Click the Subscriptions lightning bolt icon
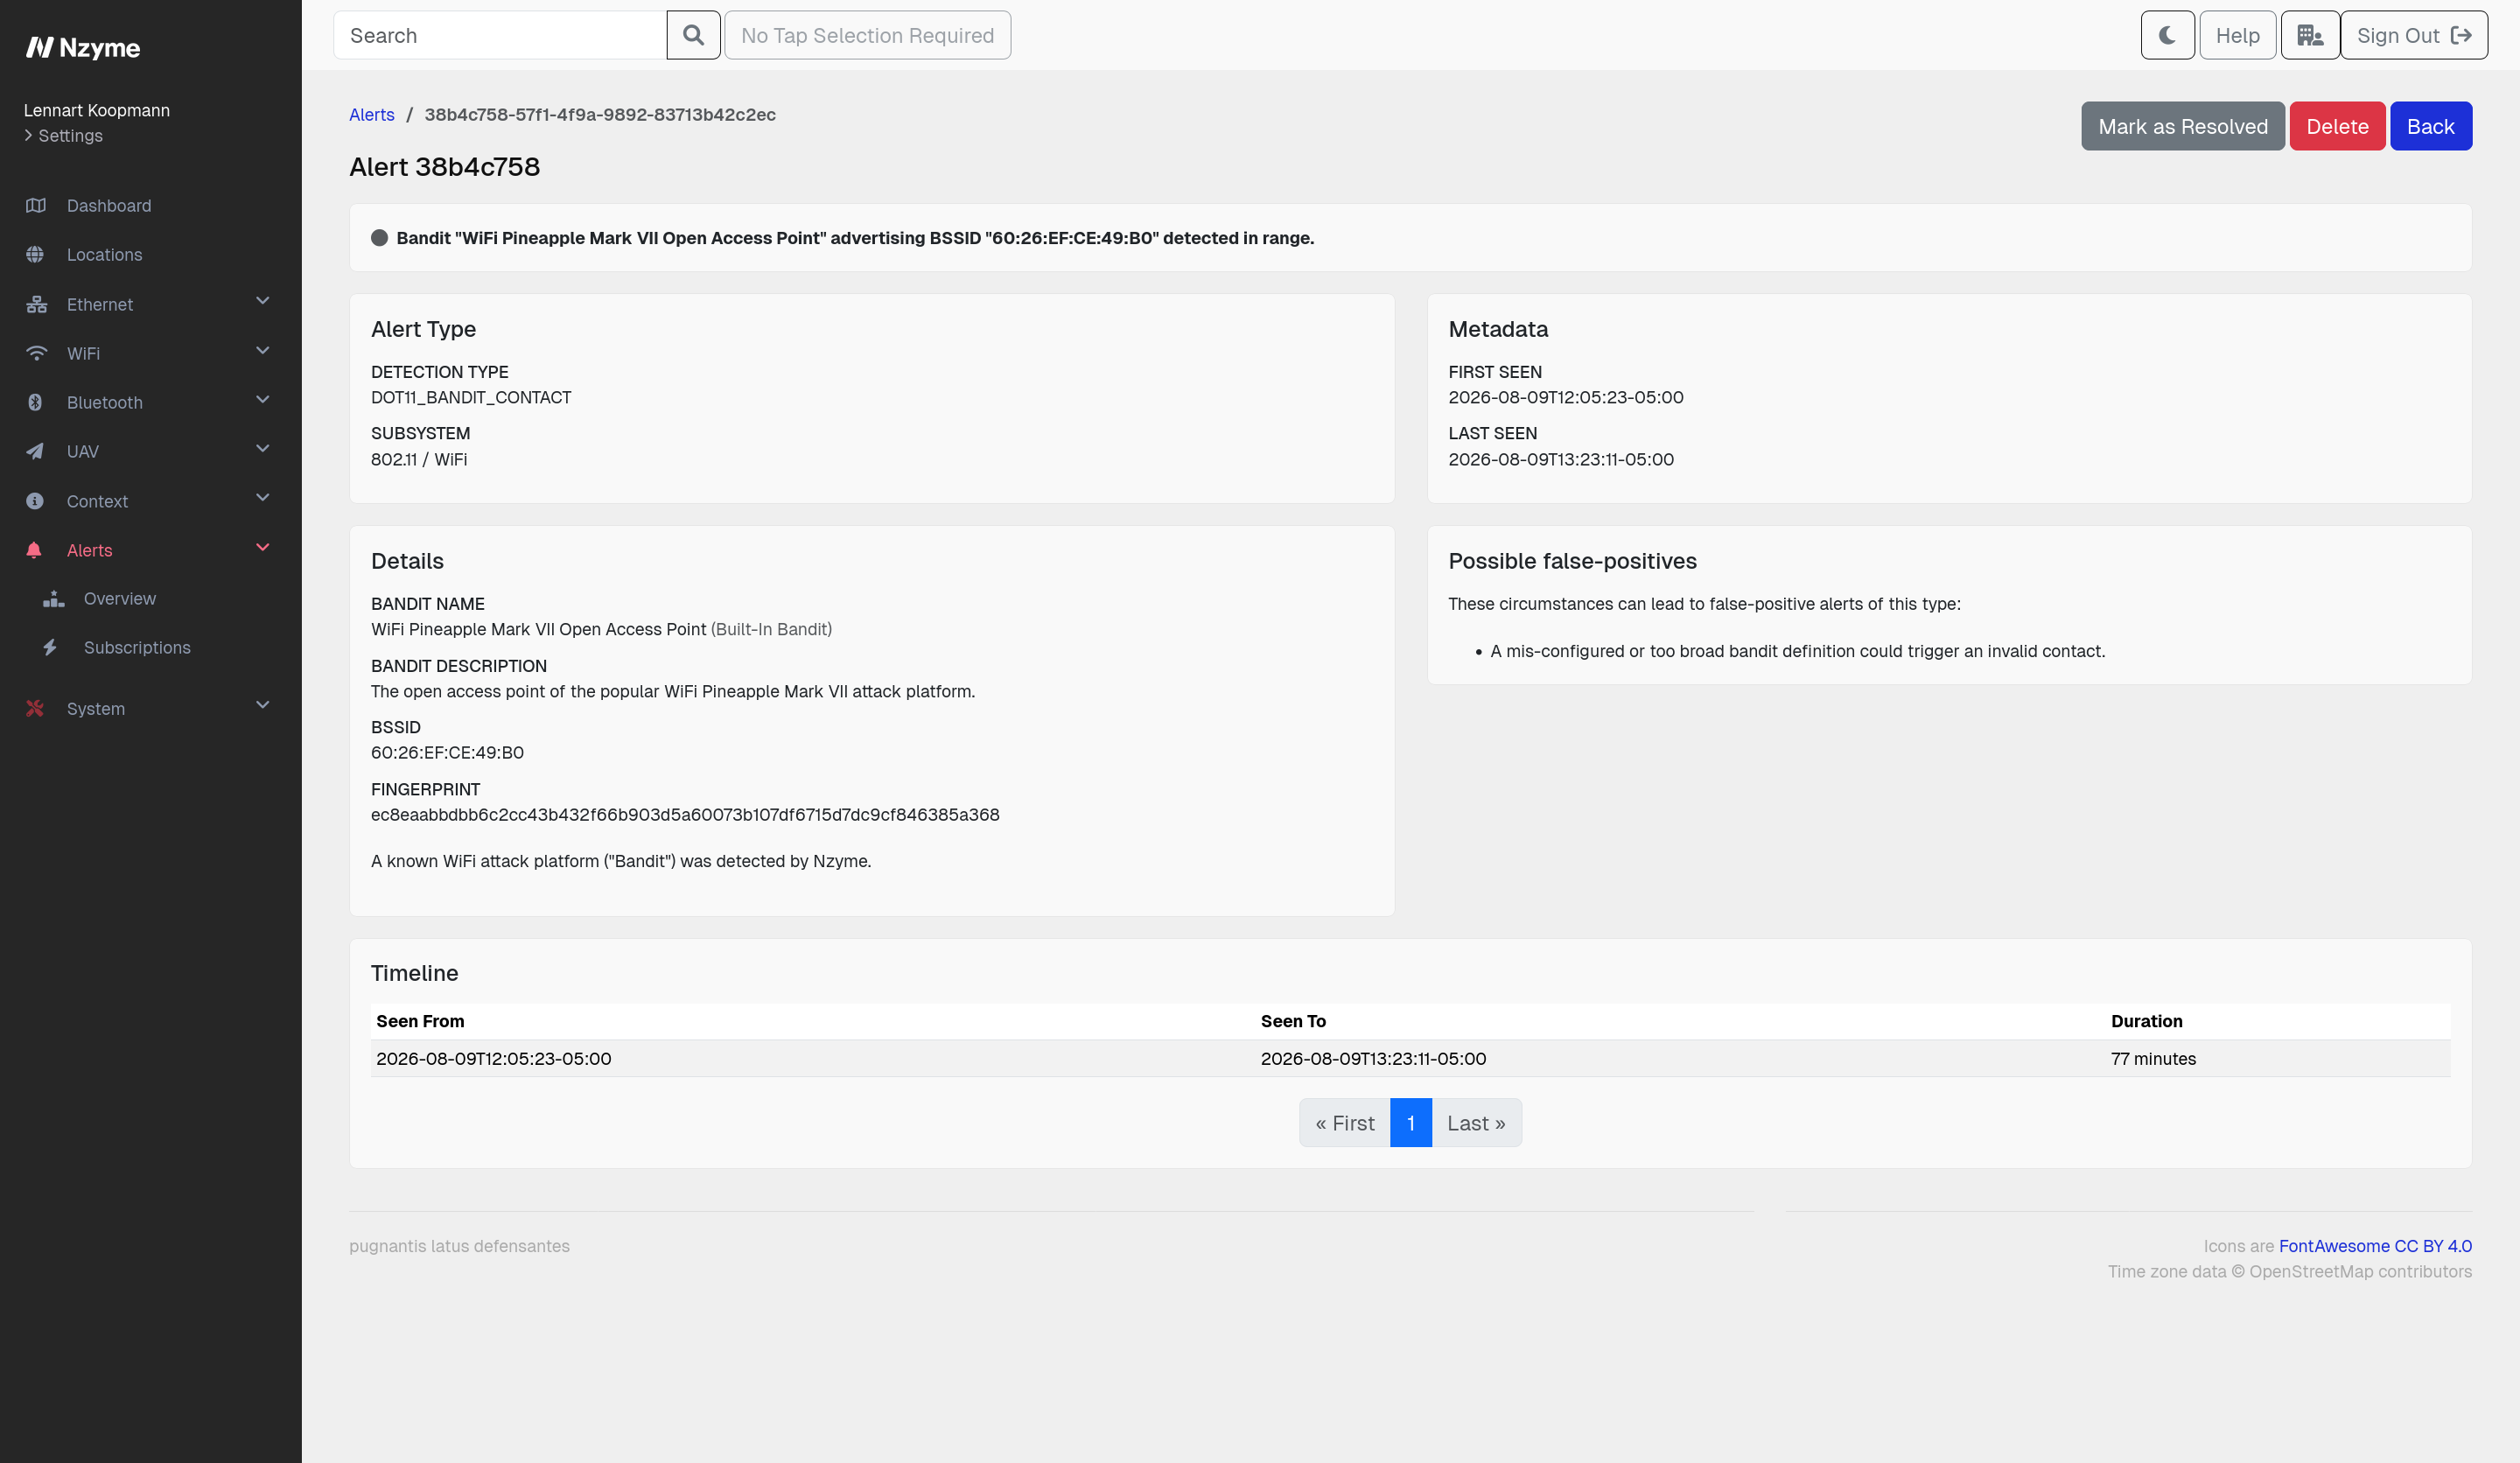 tap(50, 647)
